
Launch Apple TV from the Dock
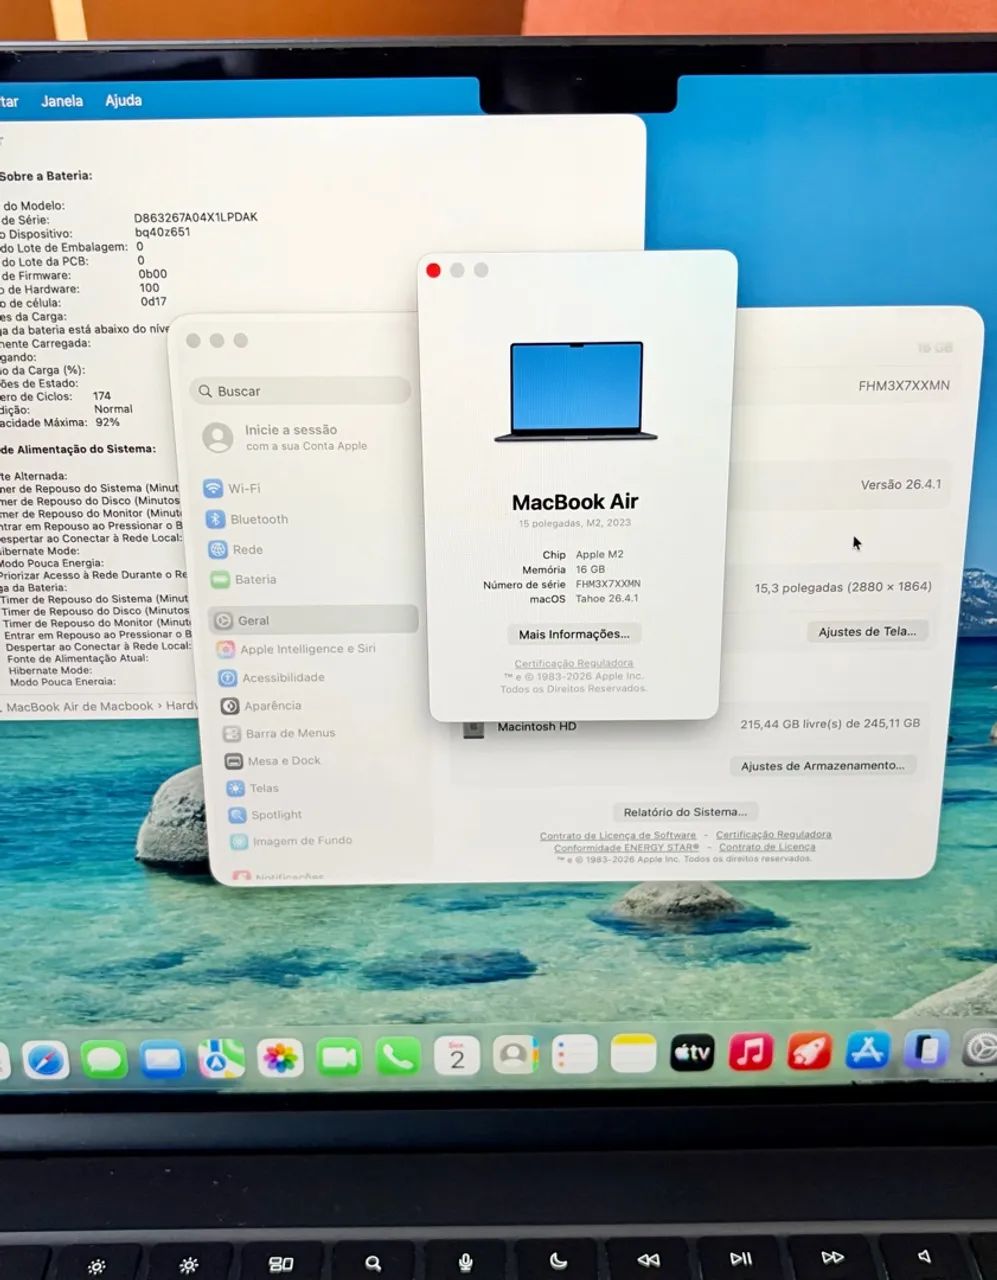click(692, 1052)
